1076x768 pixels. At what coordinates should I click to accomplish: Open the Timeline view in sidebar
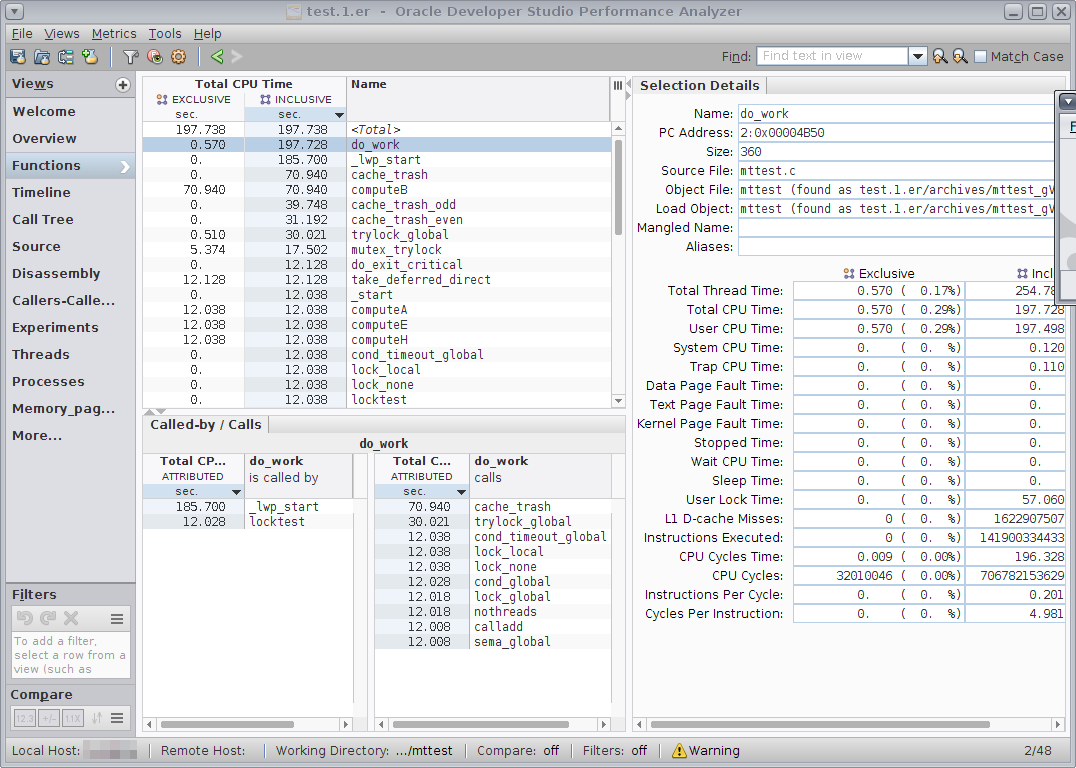click(x=41, y=192)
